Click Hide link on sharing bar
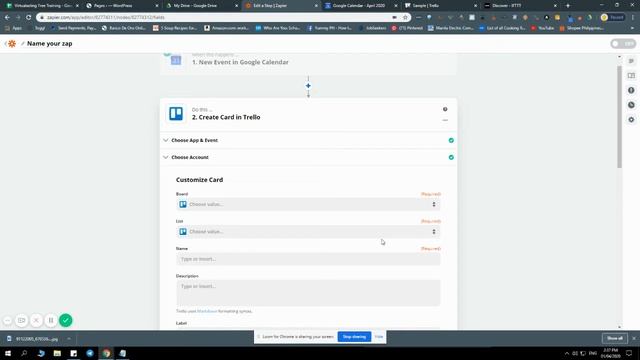 [x=379, y=337]
